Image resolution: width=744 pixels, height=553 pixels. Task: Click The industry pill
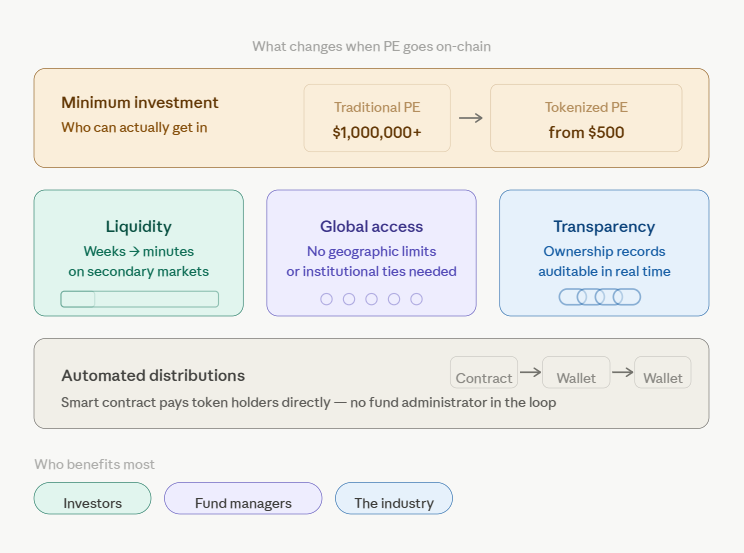click(394, 498)
